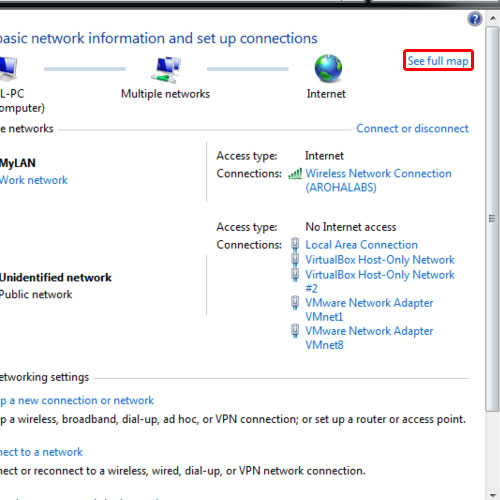
Task: Open VirtualBox Host-Only Network #2 link
Action: [380, 281]
